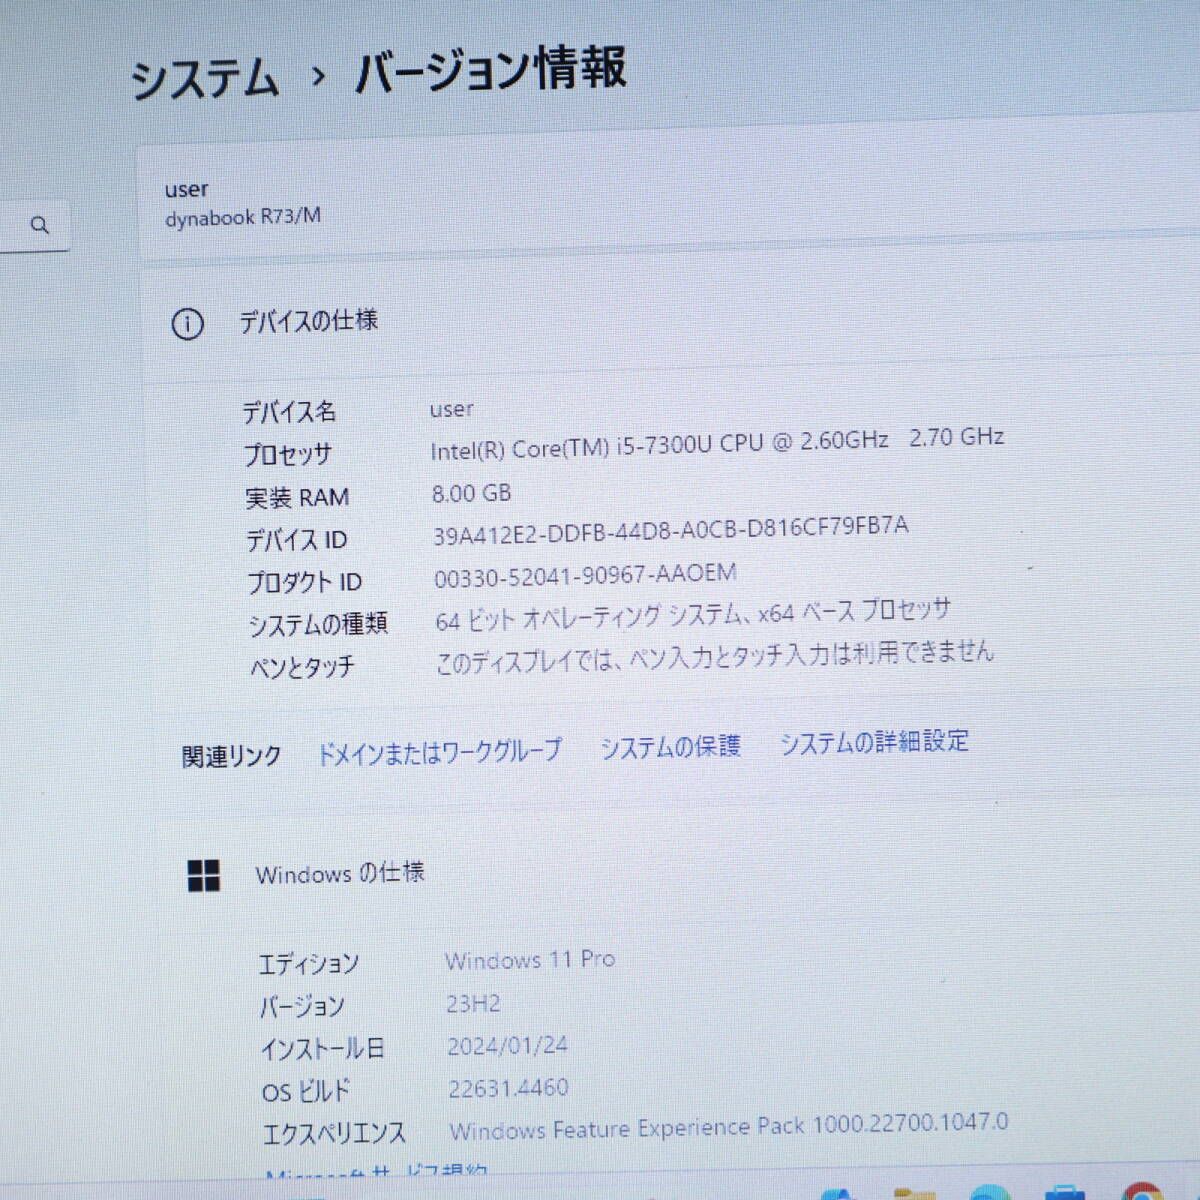Click the エディション label
The image size is (1200, 1200).
click(309, 964)
